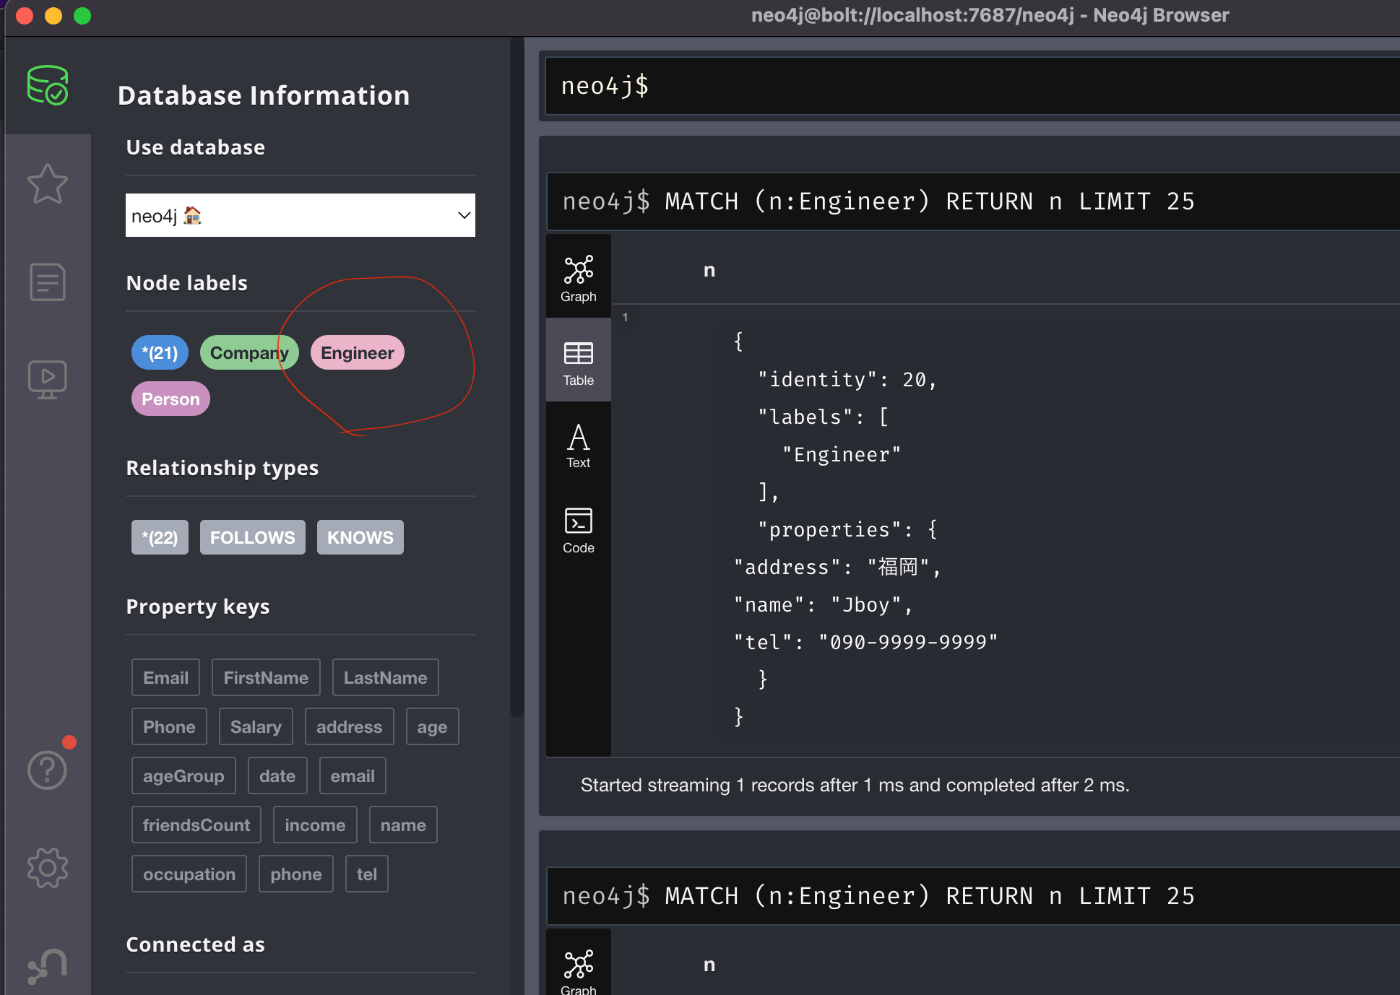Click the Node labels heading
This screenshot has height=995, width=1400.
[187, 283]
